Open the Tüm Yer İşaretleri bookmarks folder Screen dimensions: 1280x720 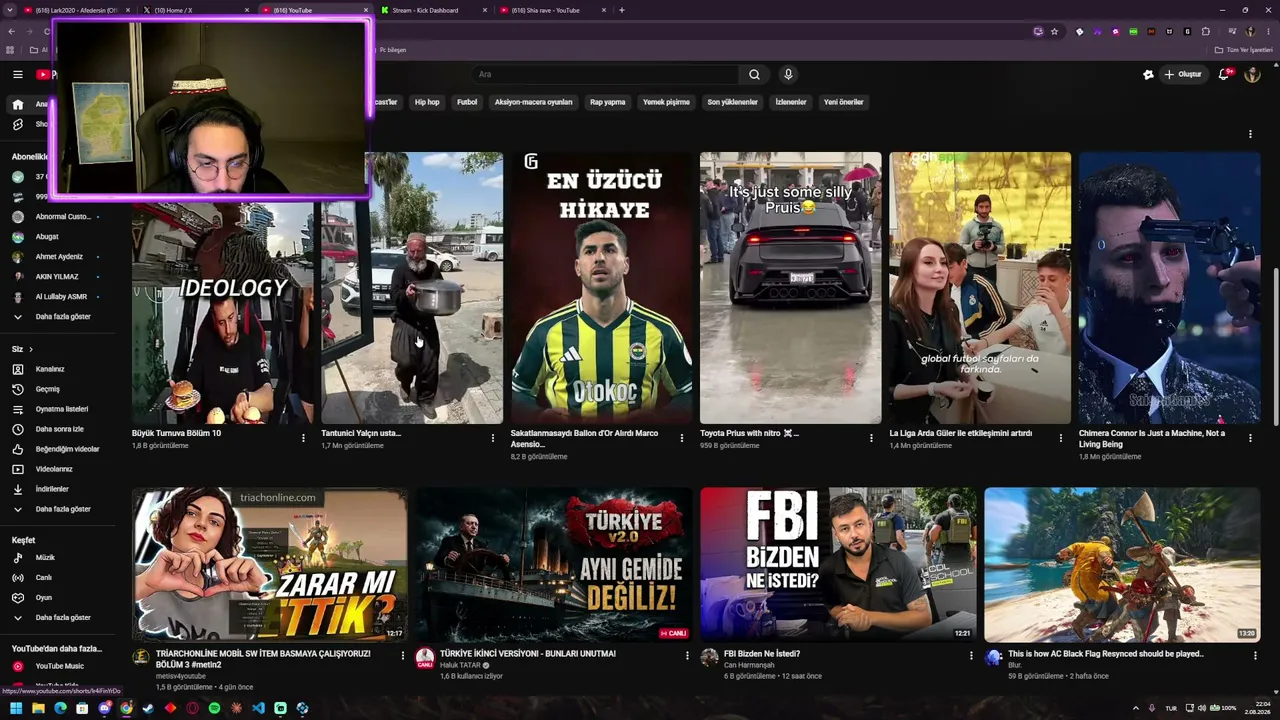click(x=1243, y=50)
